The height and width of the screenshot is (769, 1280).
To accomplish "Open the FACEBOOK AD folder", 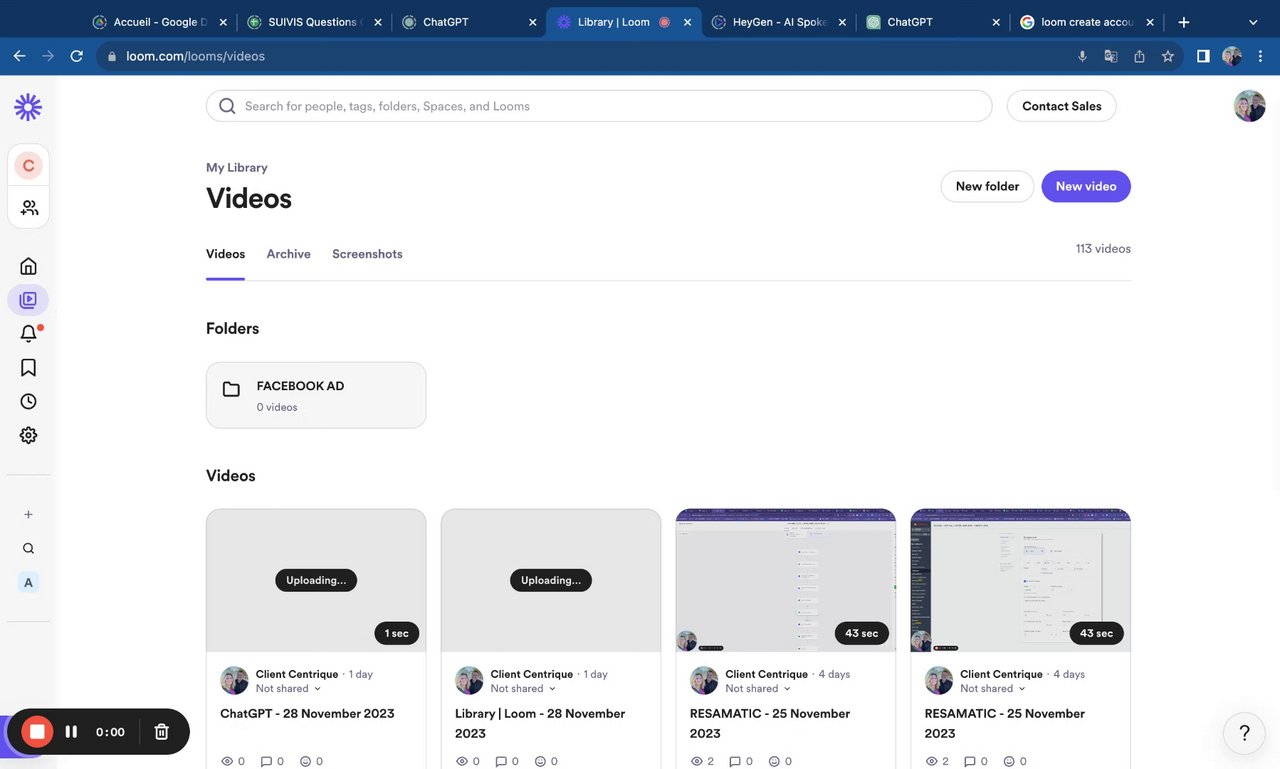I will [x=316, y=395].
